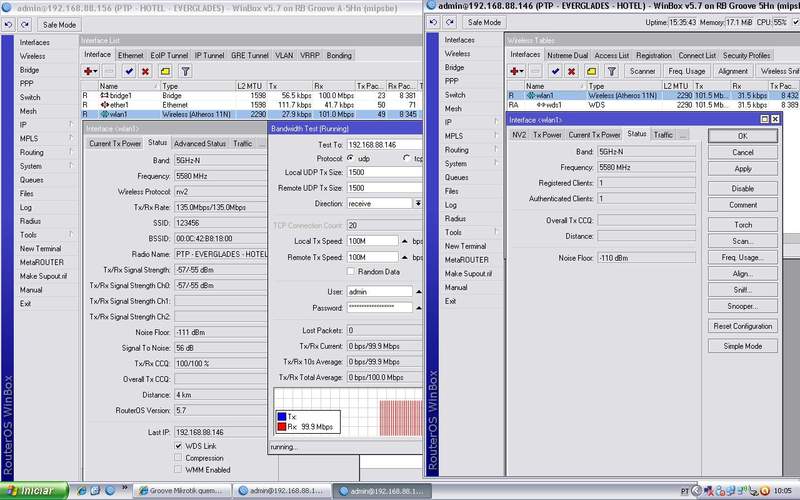Click Reset Configuration button
800x500 pixels.
pos(742,326)
